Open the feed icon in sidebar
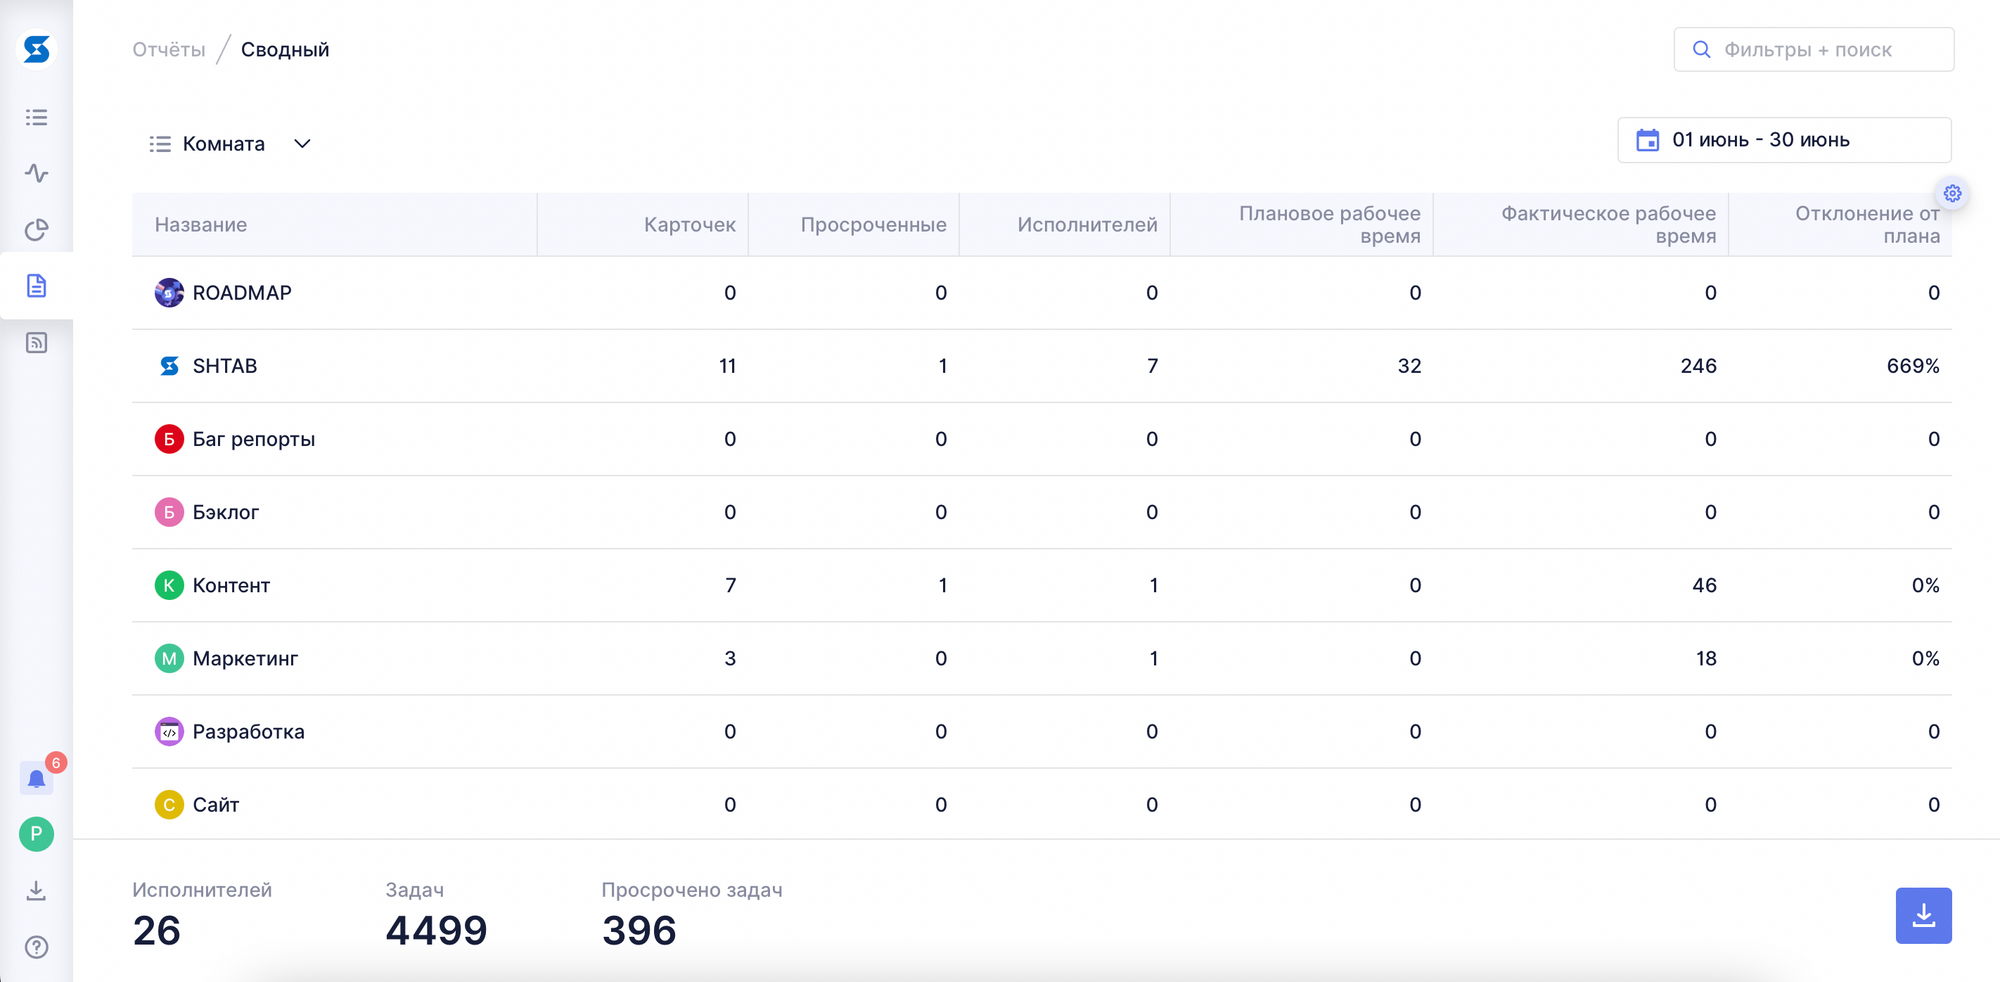2000x982 pixels. 37,343
